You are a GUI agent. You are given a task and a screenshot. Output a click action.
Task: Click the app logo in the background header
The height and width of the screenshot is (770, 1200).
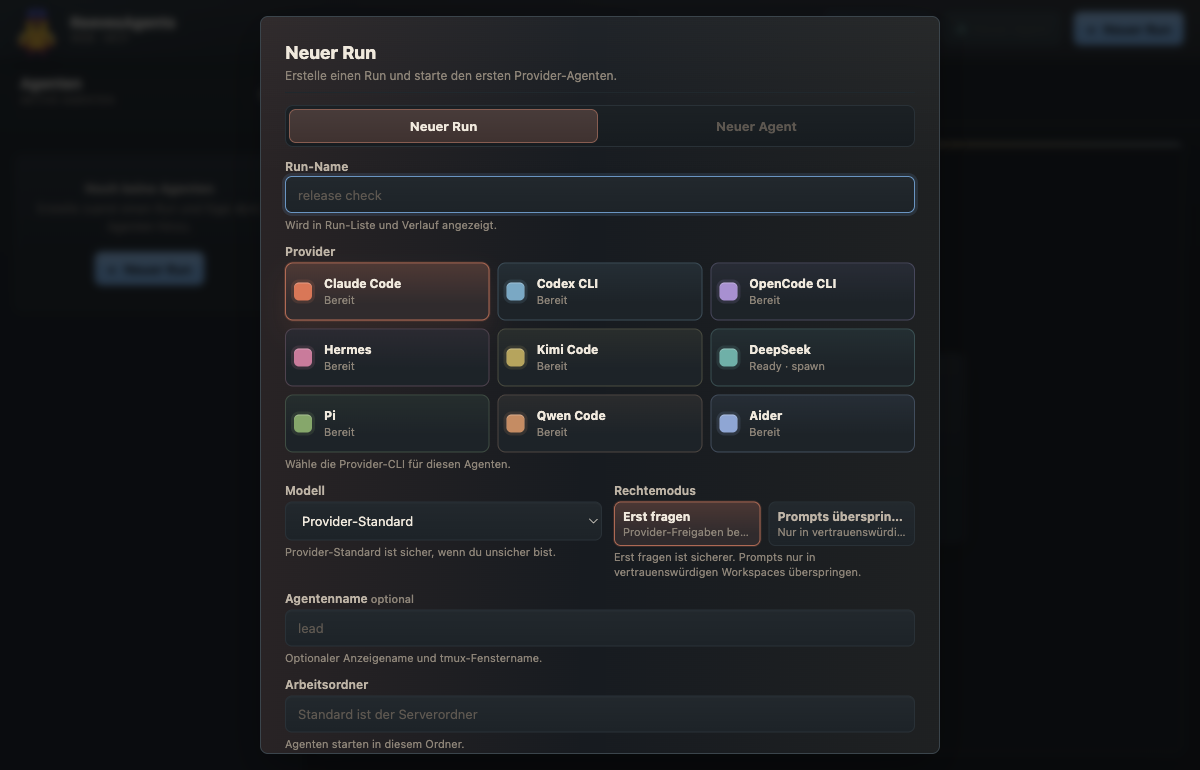(x=37, y=30)
